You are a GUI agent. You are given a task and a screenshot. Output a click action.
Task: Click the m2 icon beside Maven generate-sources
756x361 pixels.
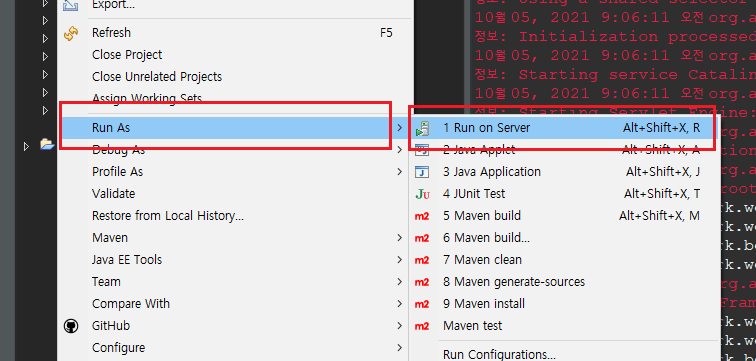point(422,282)
